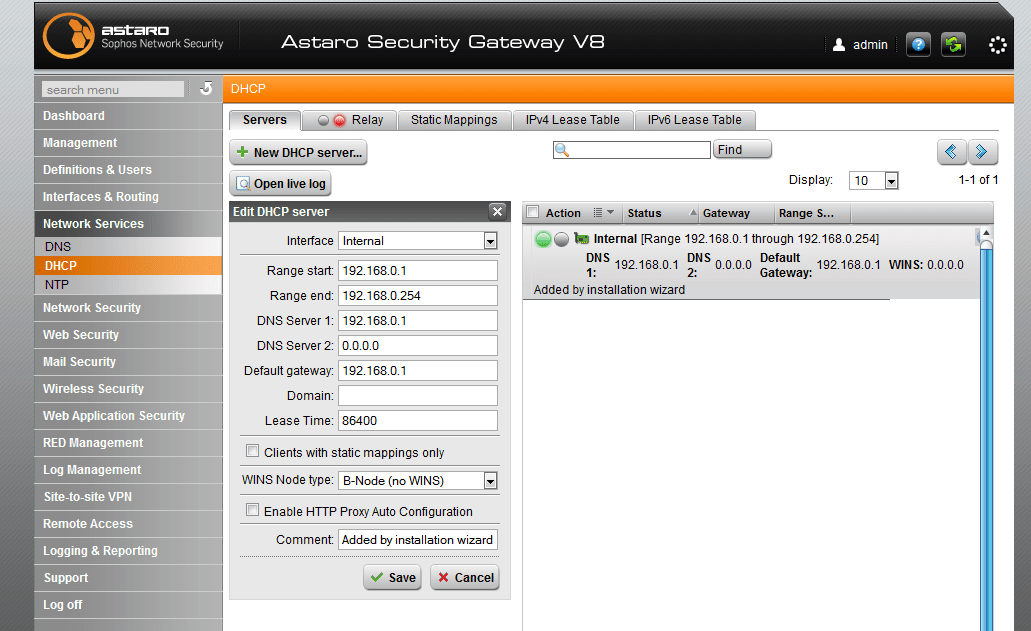1031x631 pixels.
Task: Open Interfaces & Routing menu
Action: pyautogui.click(x=128, y=197)
